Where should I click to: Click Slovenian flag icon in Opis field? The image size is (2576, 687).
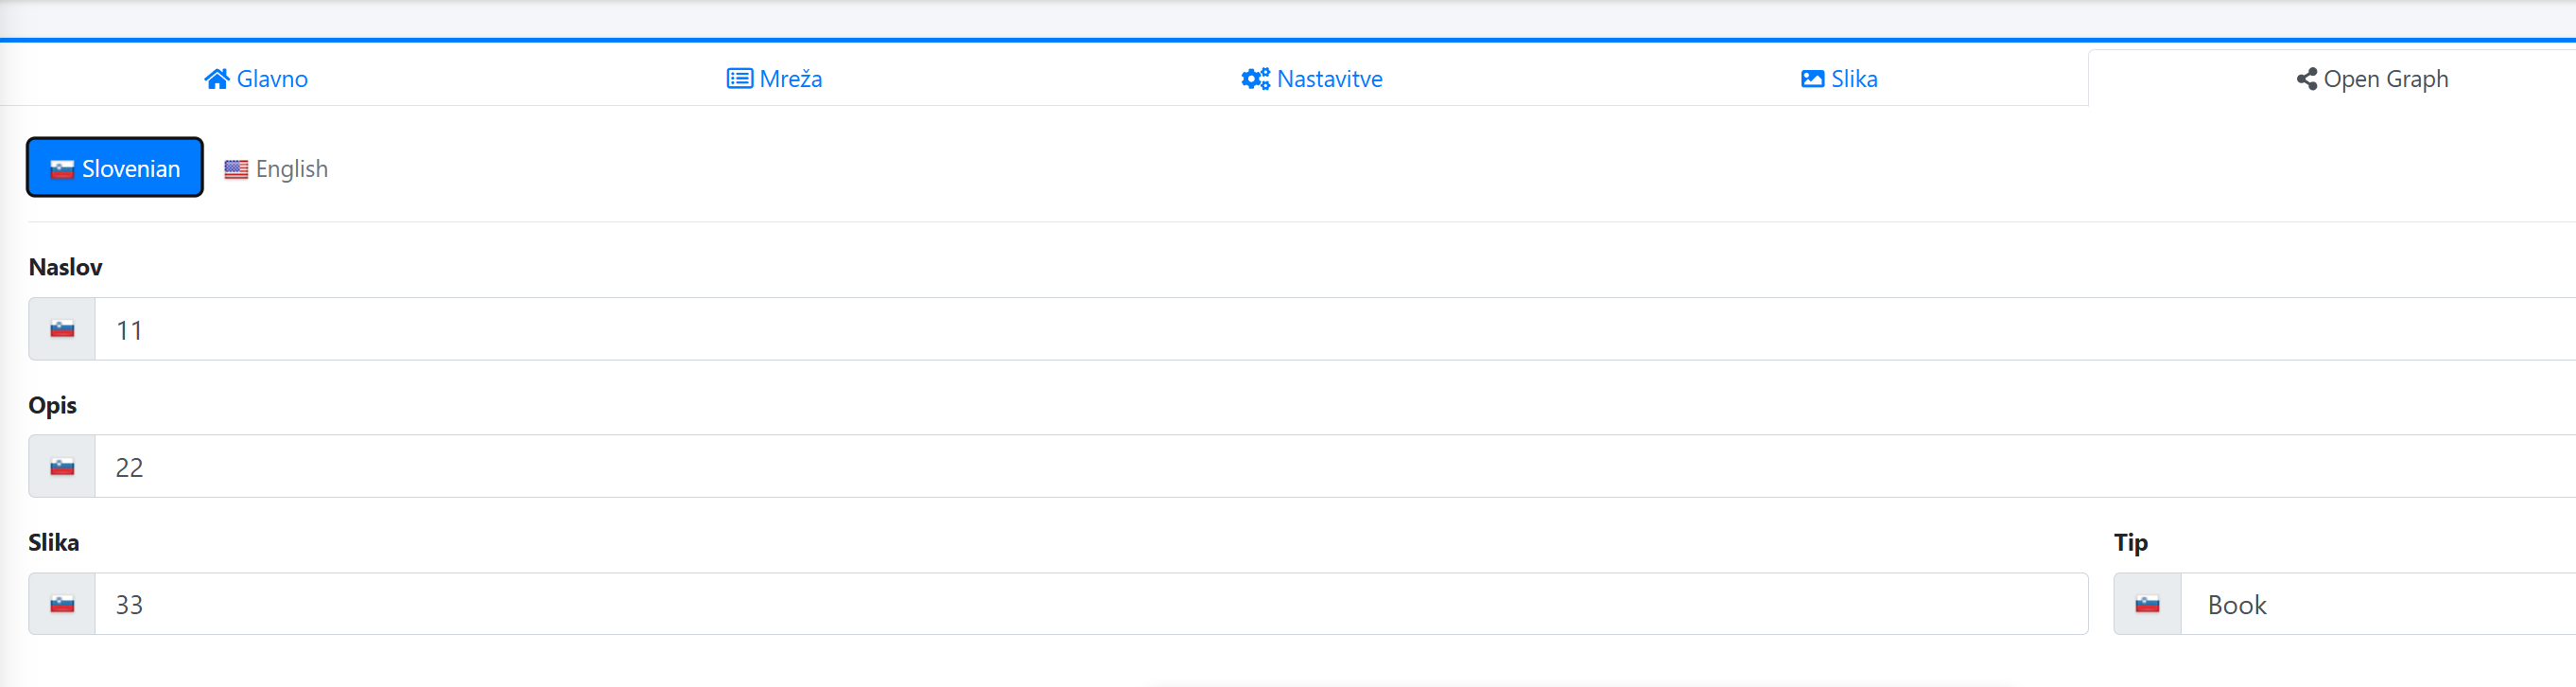click(62, 467)
